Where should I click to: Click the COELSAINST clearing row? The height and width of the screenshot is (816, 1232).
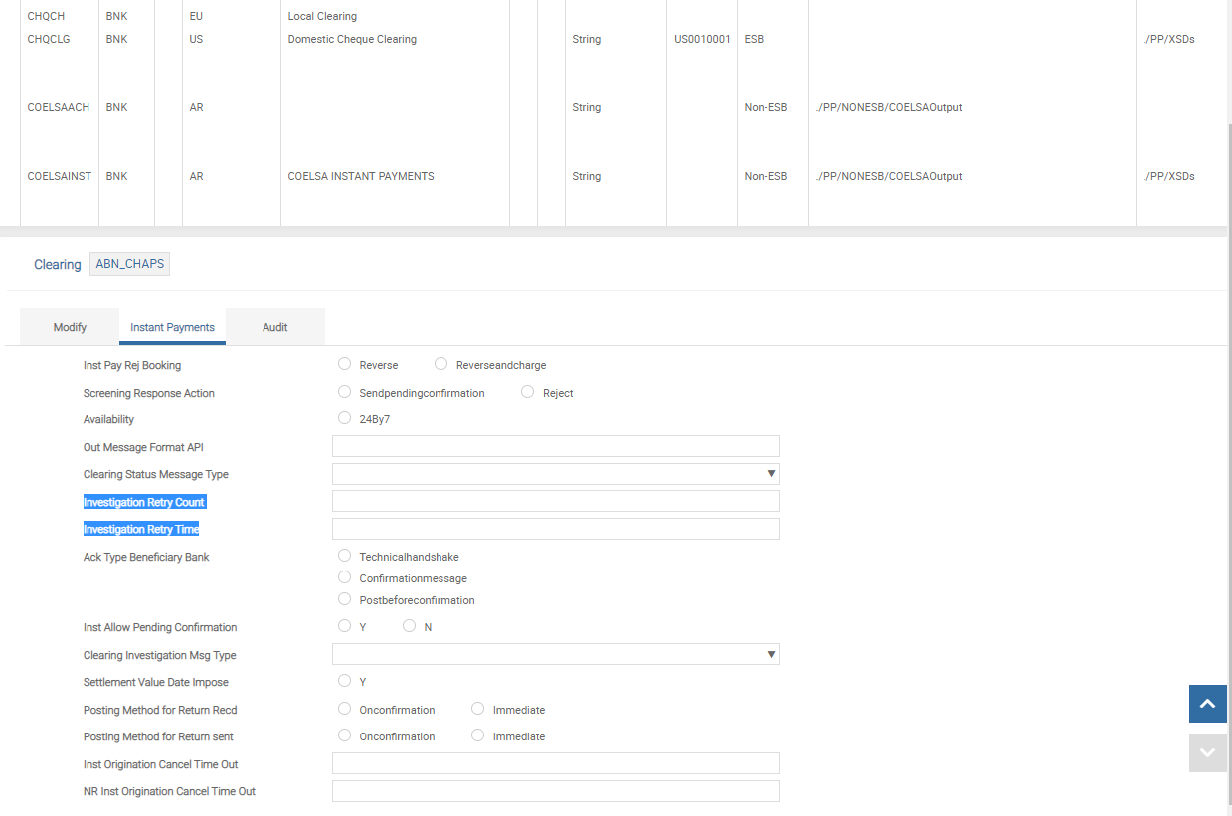[x=59, y=176]
